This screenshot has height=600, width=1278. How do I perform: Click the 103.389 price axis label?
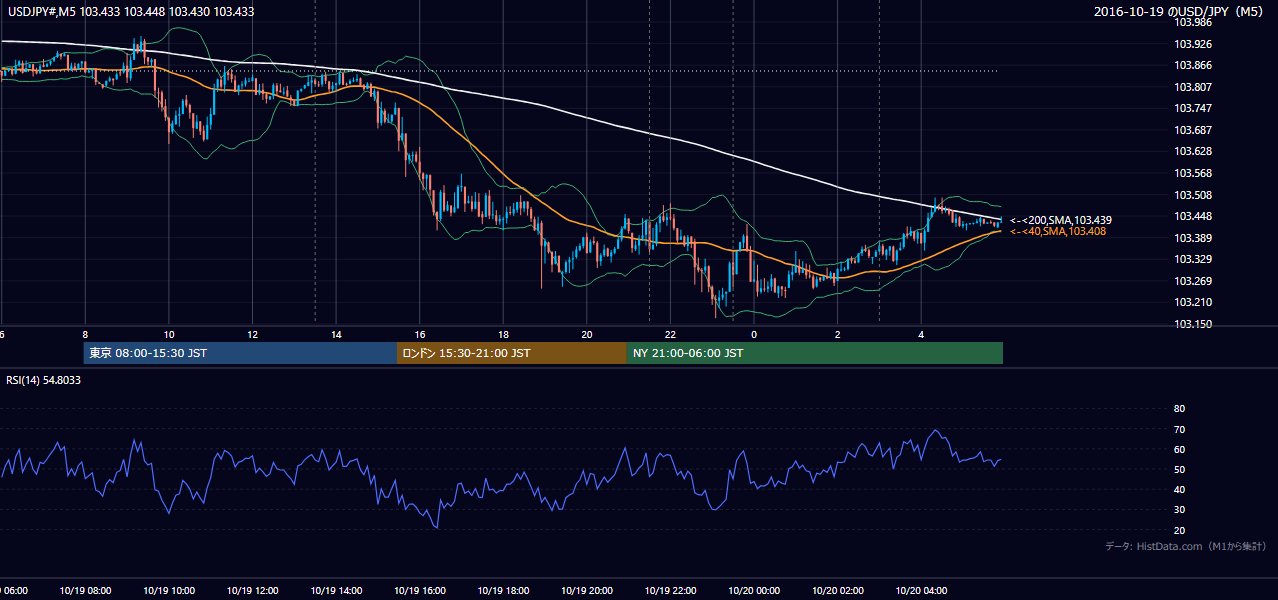[x=1193, y=238]
